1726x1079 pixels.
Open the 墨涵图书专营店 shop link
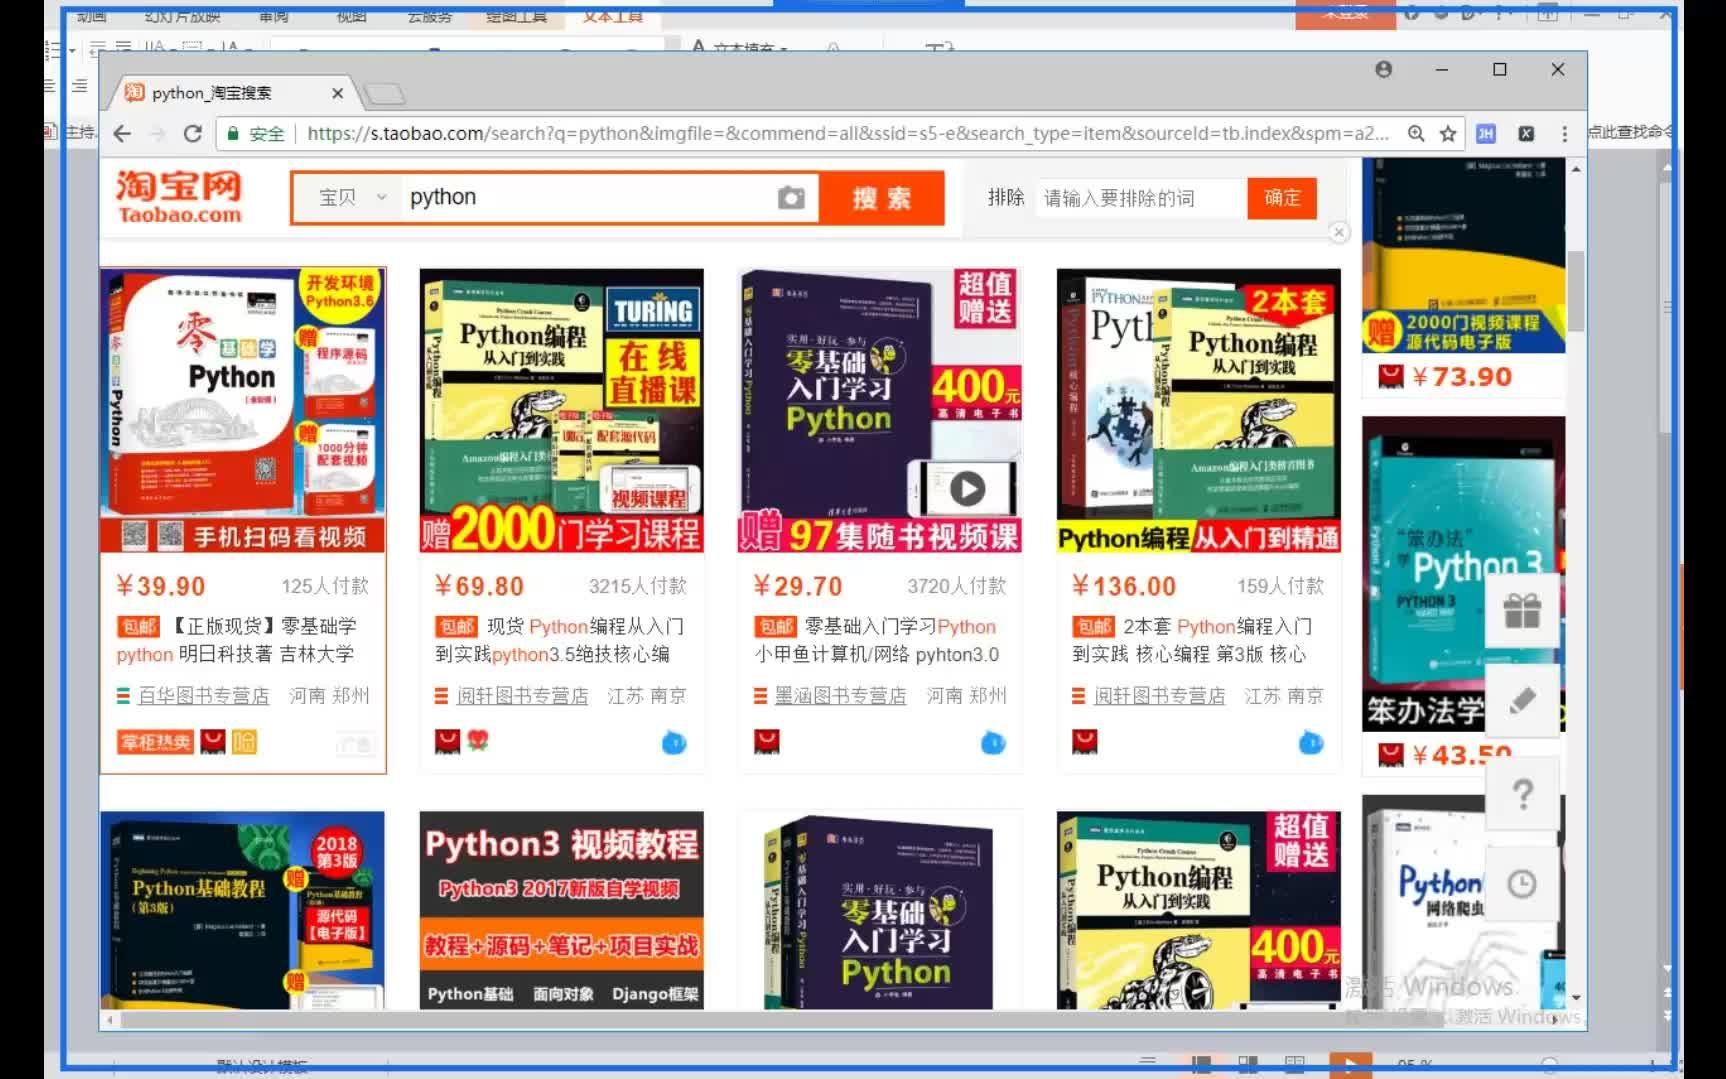click(840, 696)
